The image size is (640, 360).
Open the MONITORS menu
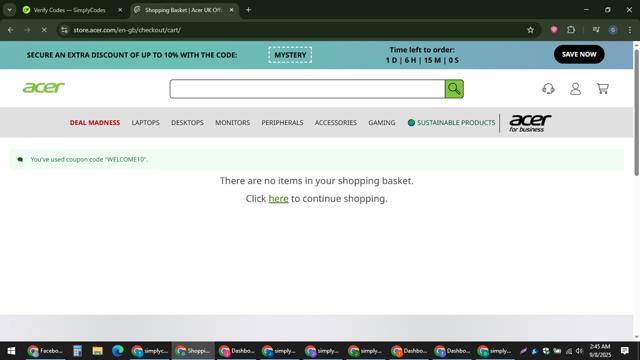(233, 122)
